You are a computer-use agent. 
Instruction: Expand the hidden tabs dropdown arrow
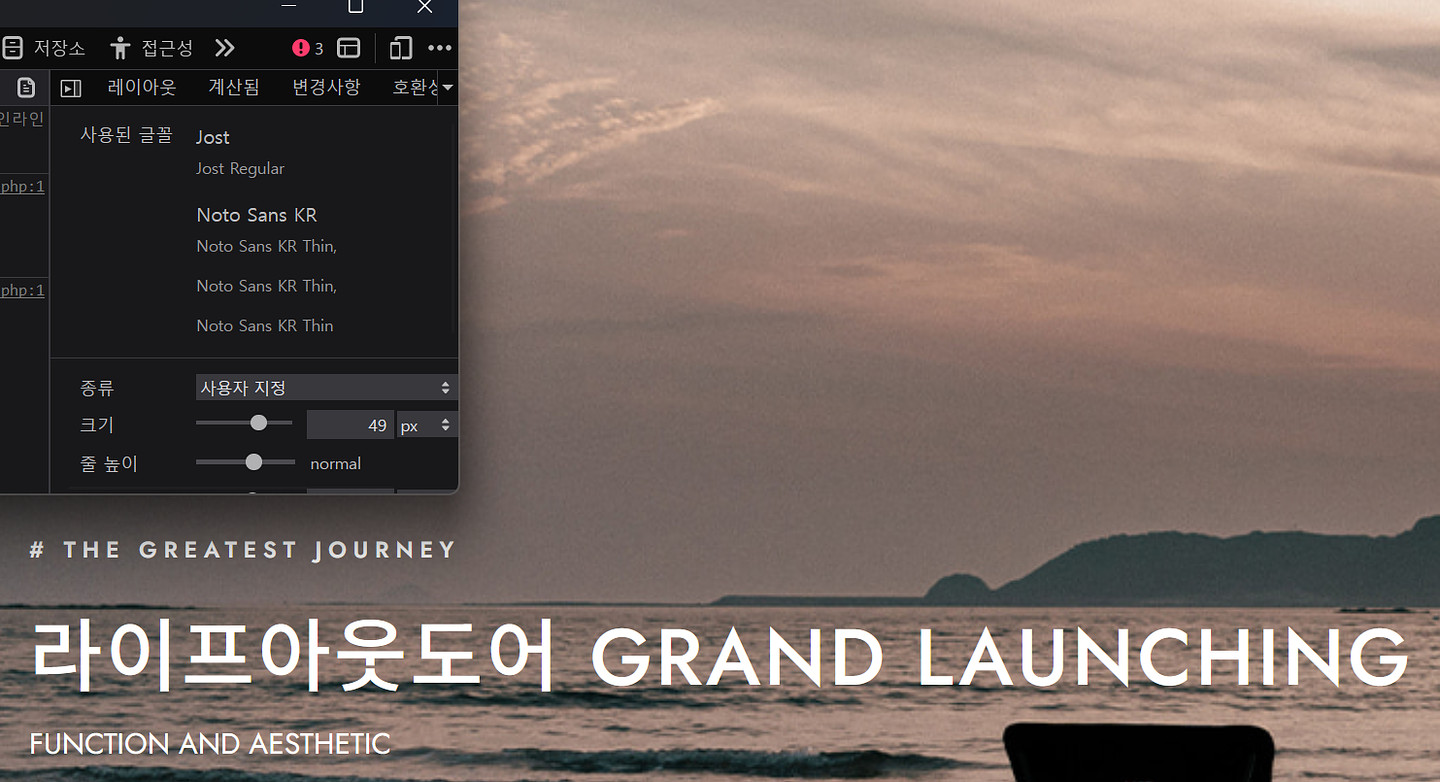coord(447,88)
